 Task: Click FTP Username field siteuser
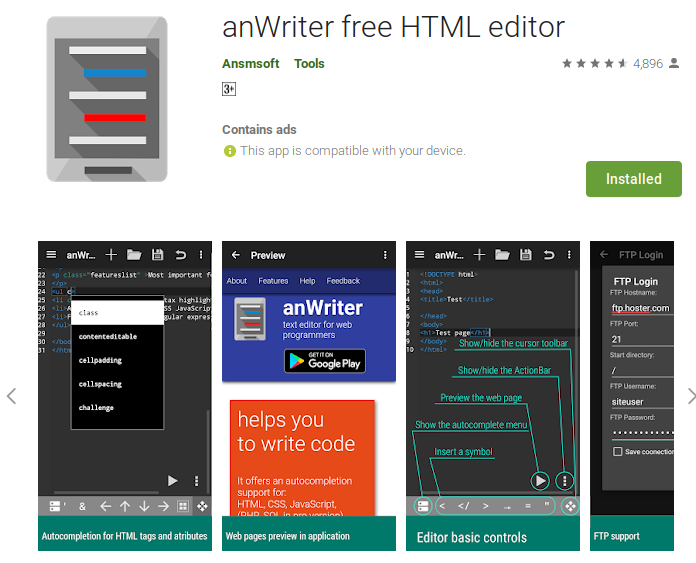(642, 402)
